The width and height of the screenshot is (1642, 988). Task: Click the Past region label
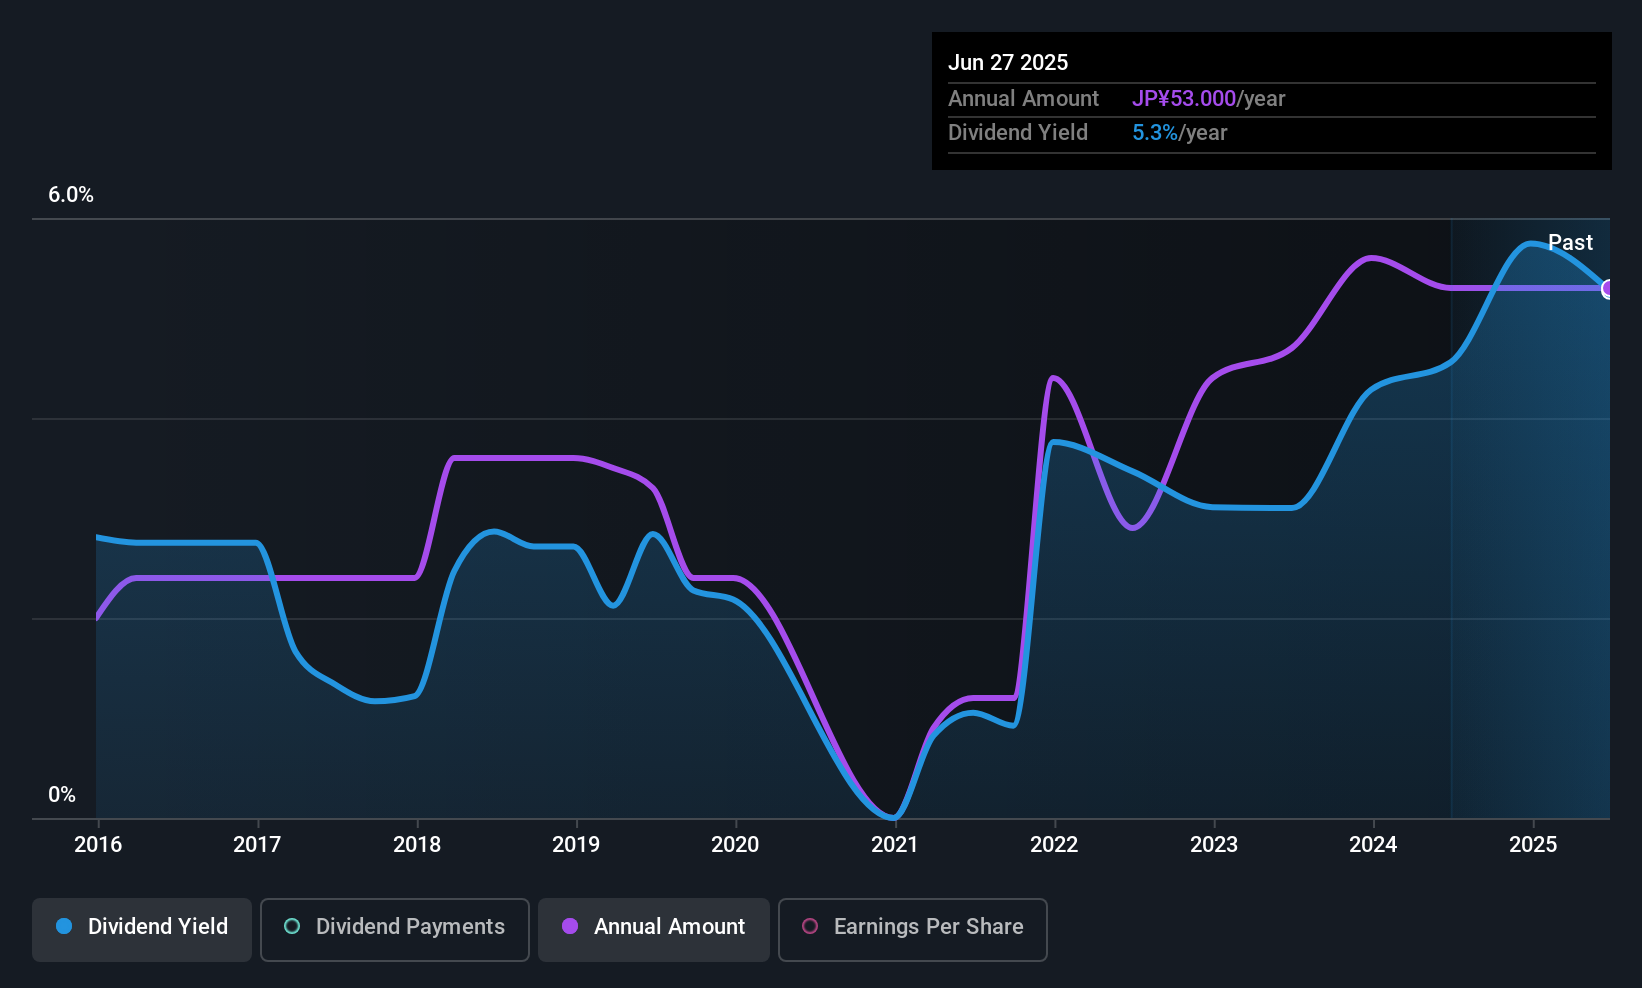pos(1570,243)
